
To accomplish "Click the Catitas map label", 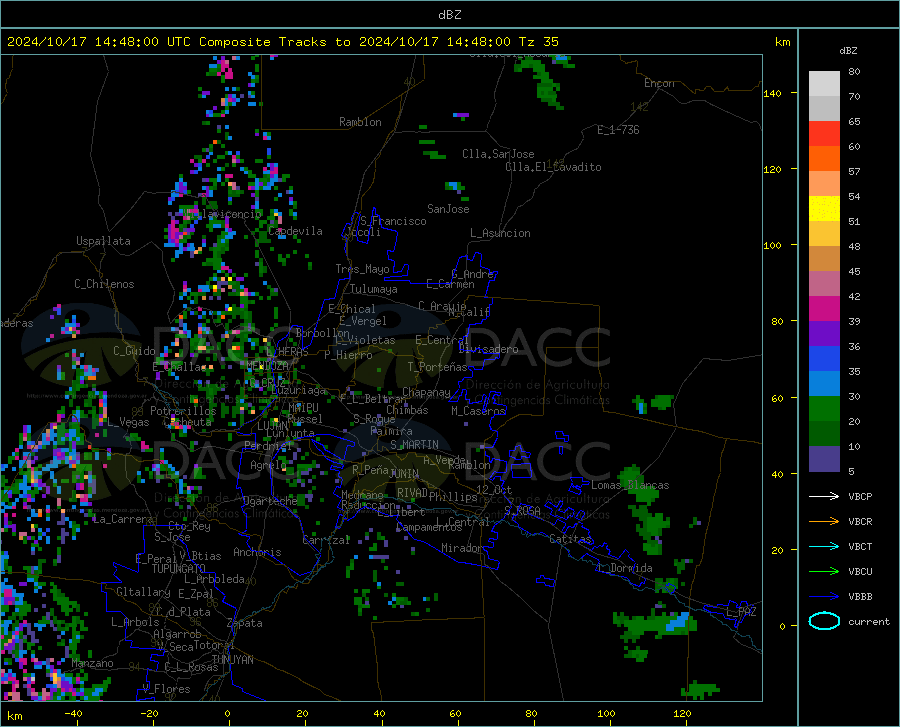I will pyautogui.click(x=570, y=539).
